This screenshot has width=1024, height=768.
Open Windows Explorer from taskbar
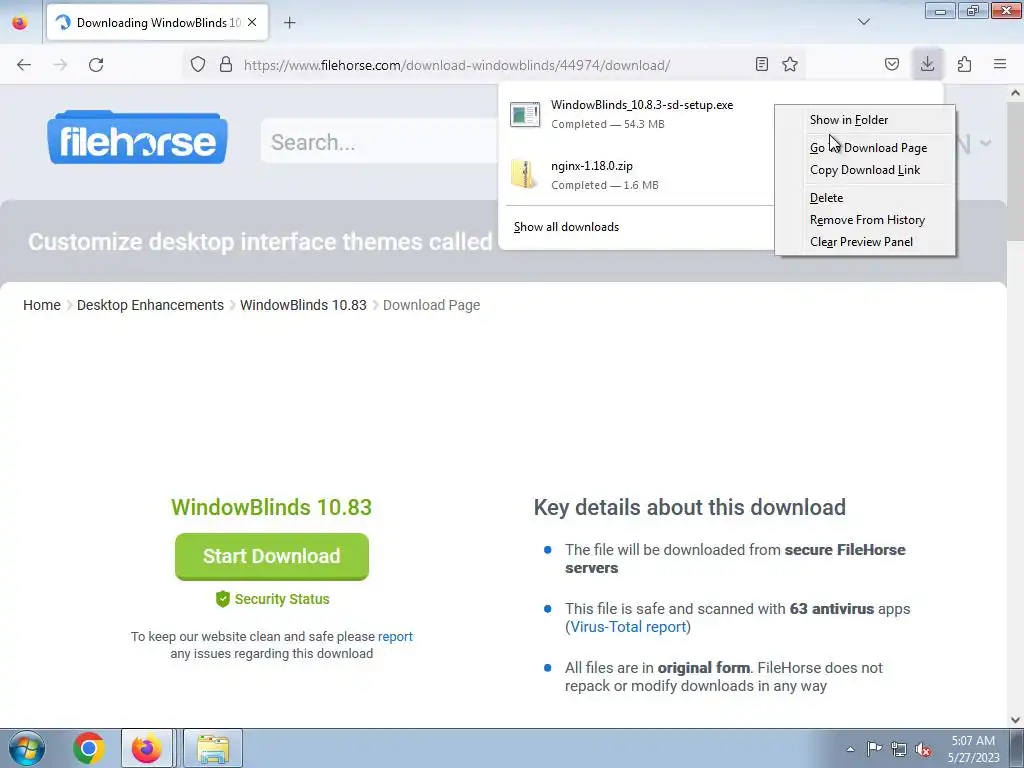[x=213, y=748]
